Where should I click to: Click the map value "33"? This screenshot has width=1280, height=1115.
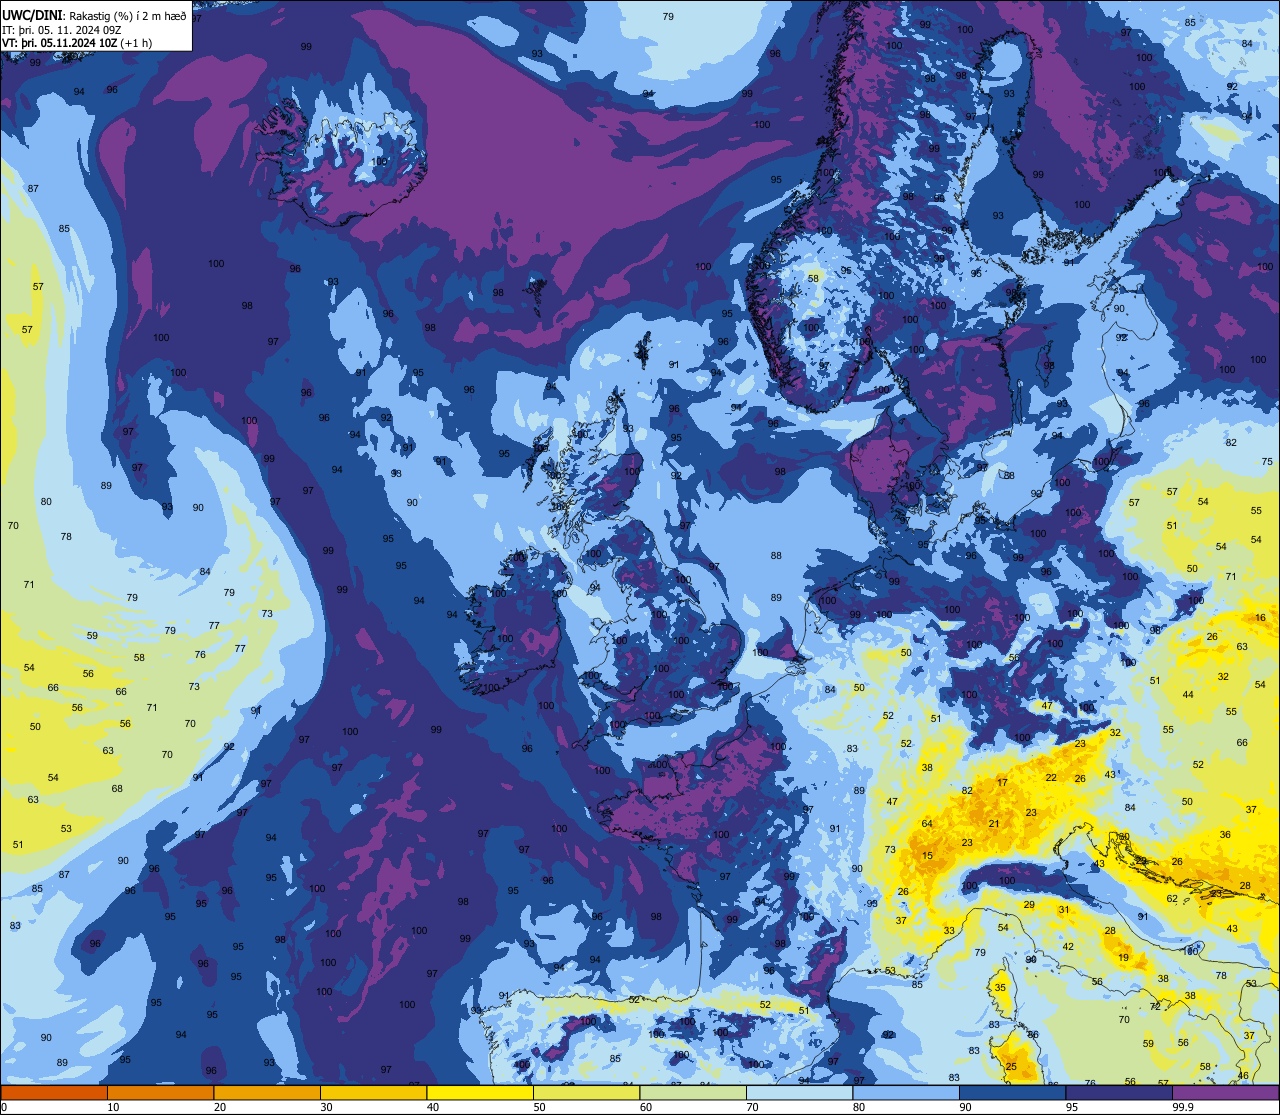949,931
